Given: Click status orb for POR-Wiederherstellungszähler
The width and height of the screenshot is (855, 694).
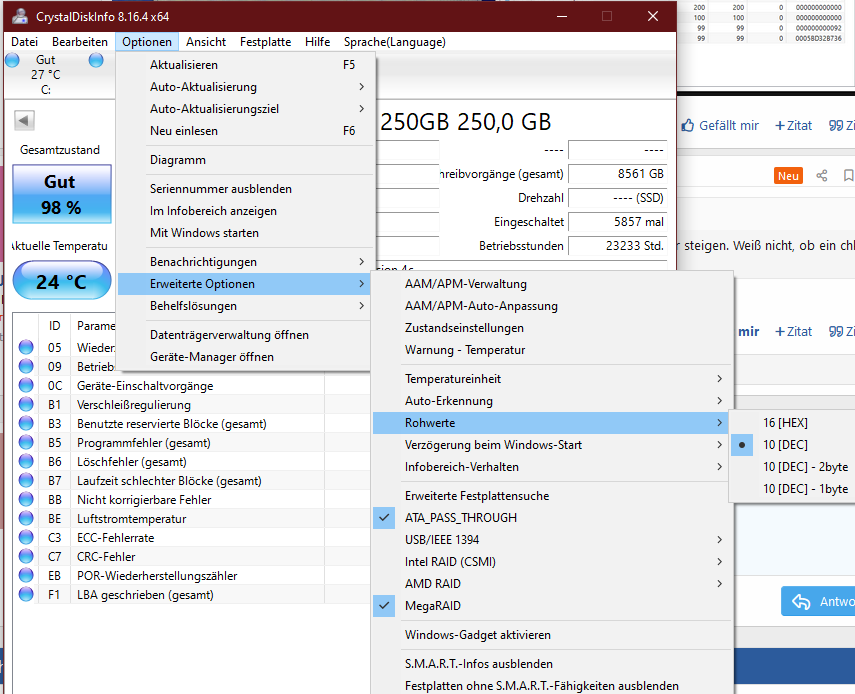Looking at the screenshot, I should tap(26, 575).
